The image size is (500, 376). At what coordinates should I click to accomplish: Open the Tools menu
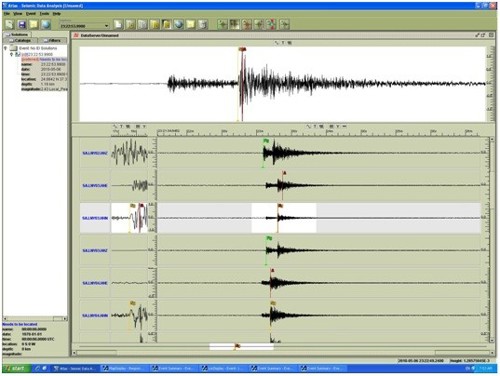(x=44, y=14)
